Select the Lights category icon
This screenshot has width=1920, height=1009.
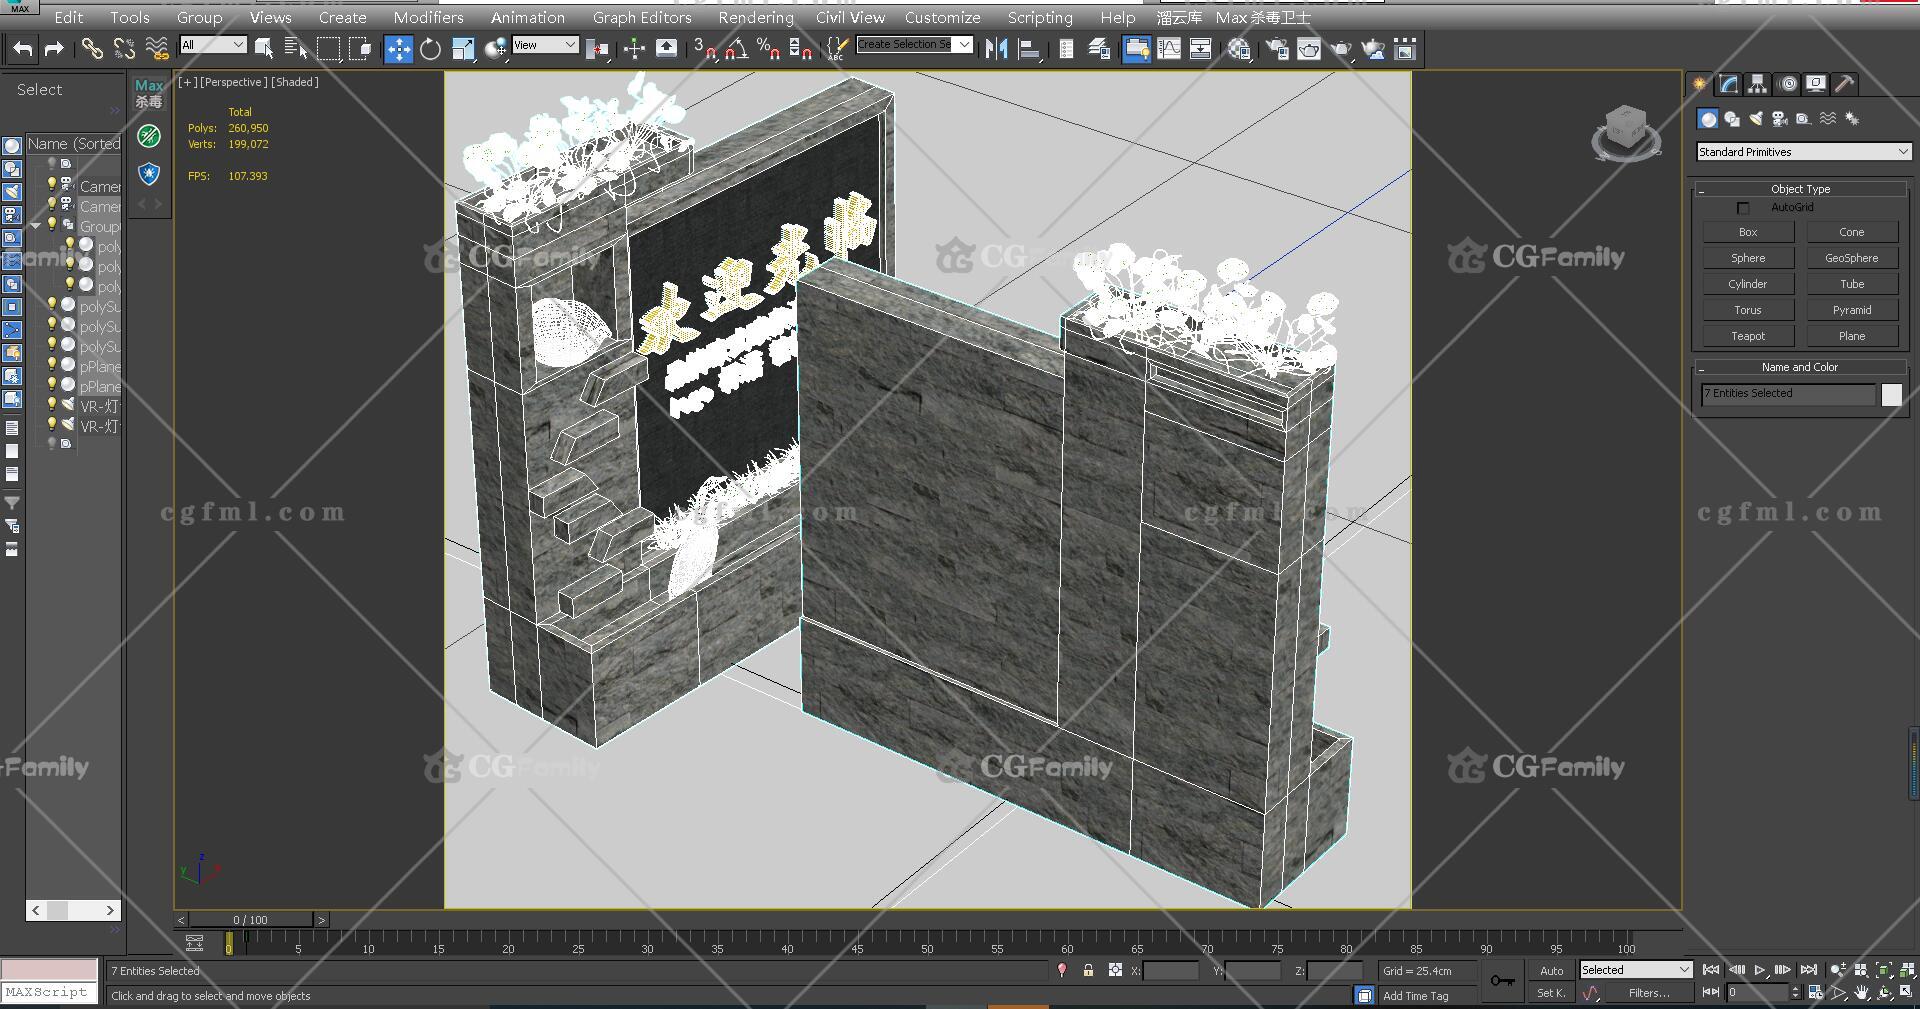pyautogui.click(x=1755, y=119)
